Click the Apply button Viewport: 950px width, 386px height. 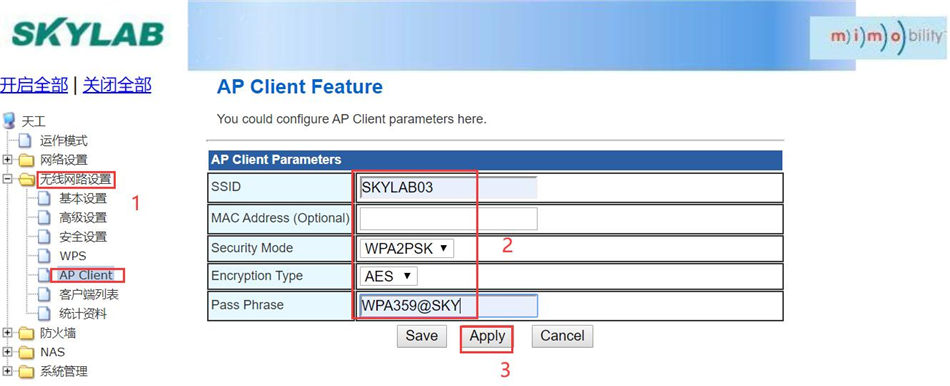(487, 336)
